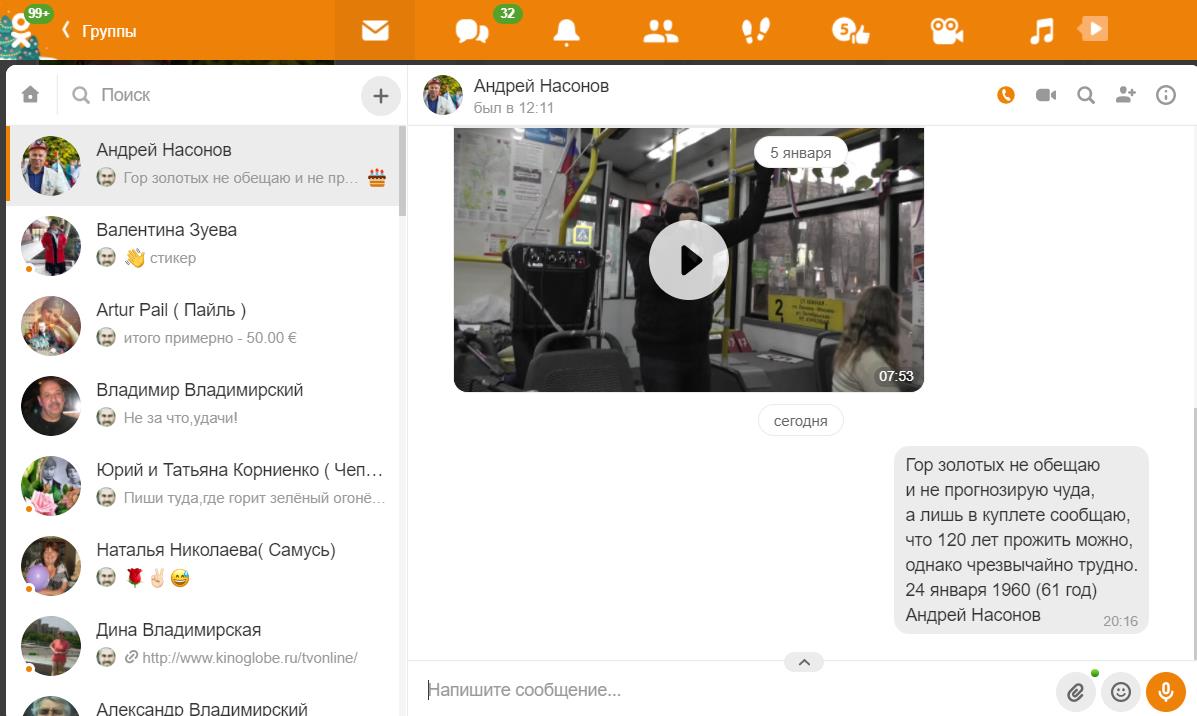This screenshot has width=1197, height=716.
Task: Click the 20:16 message timestamp
Action: (1120, 621)
